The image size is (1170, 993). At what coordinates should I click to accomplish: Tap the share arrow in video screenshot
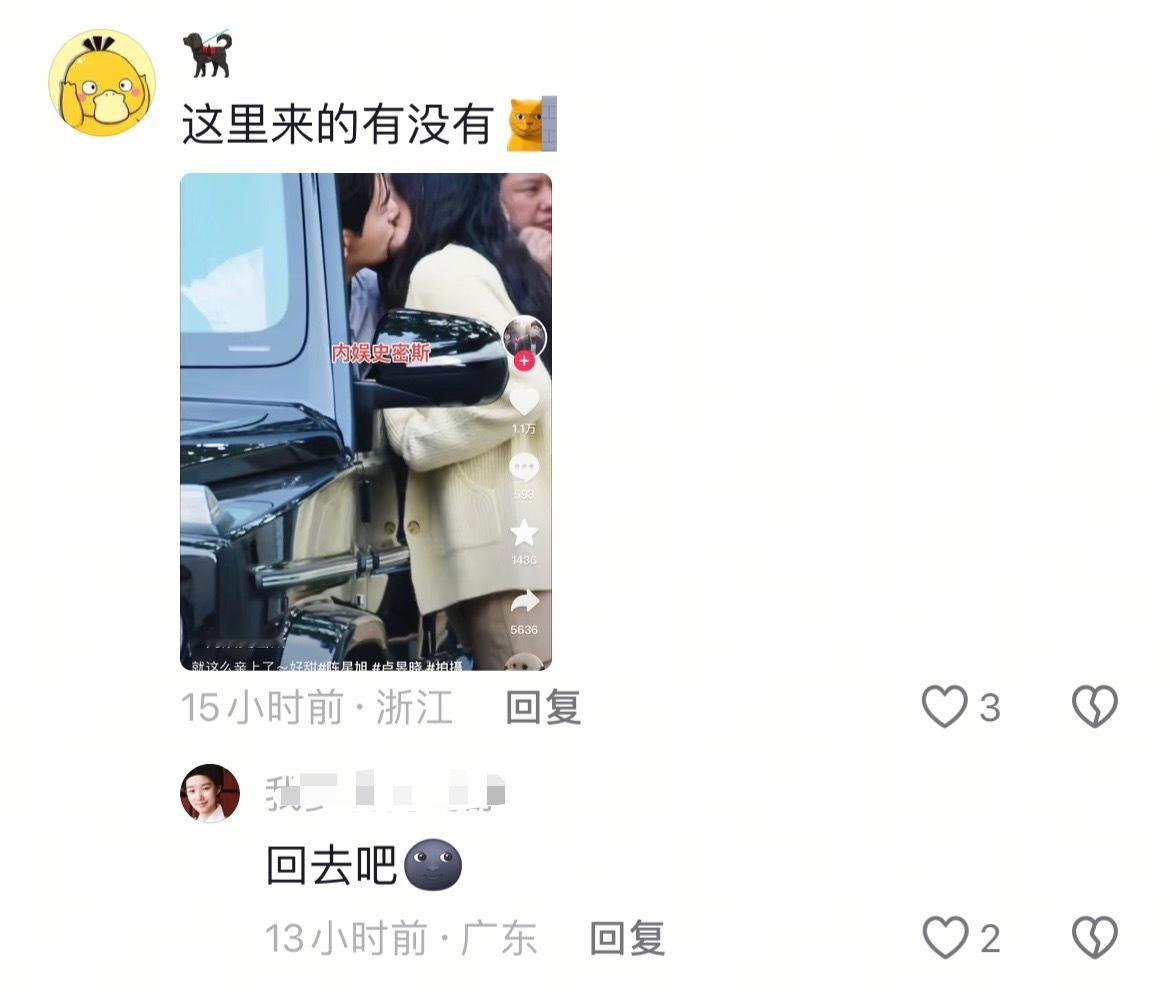[524, 601]
